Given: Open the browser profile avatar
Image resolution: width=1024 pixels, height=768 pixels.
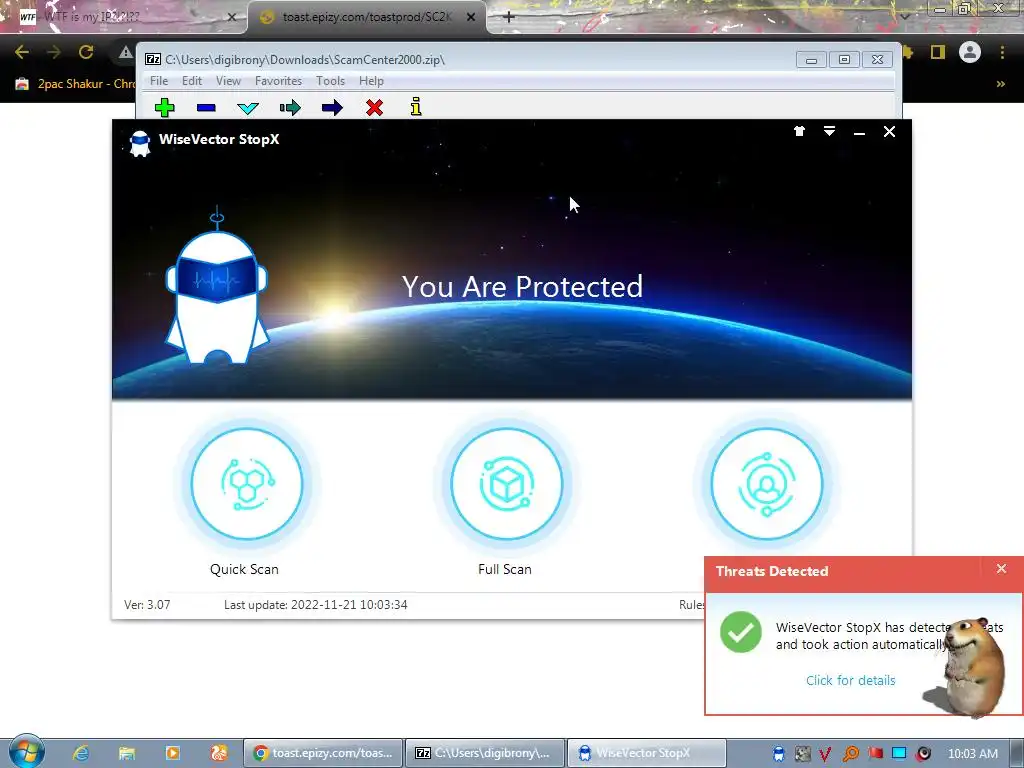Looking at the screenshot, I should coord(970,52).
